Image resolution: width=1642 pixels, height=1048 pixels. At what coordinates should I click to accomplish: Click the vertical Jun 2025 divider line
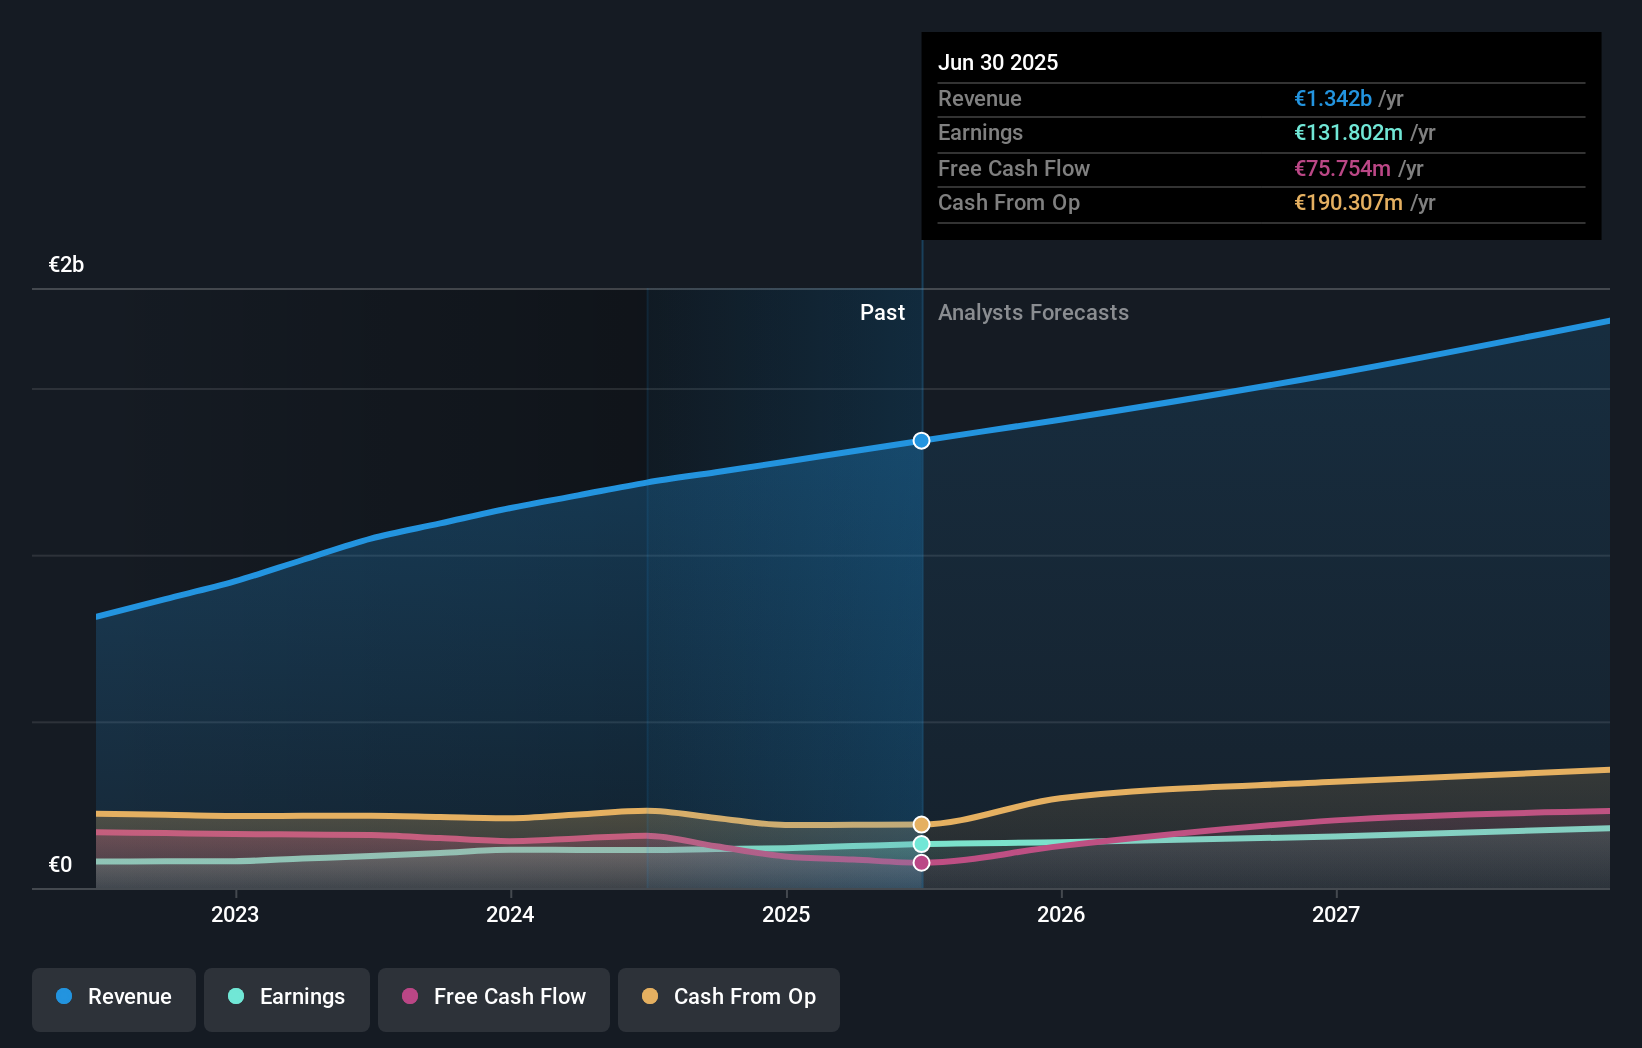click(921, 600)
